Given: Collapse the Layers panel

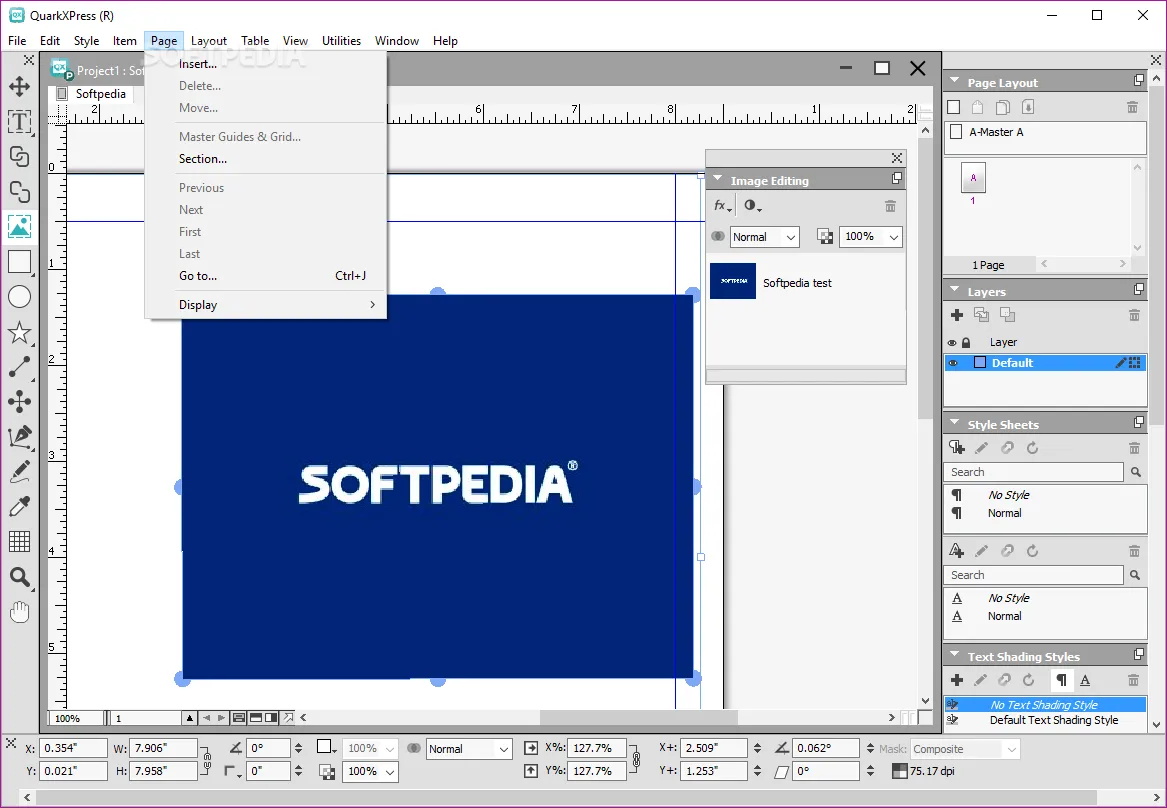Looking at the screenshot, I should pyautogui.click(x=954, y=290).
